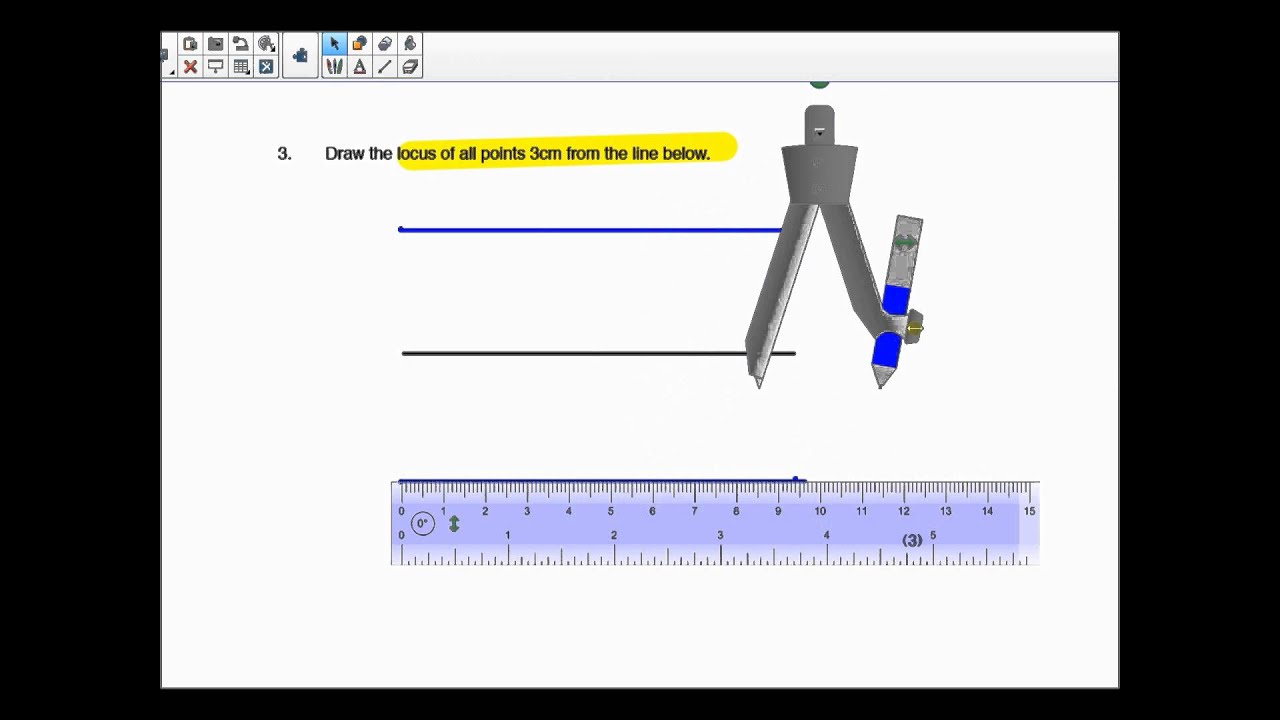Open the insert table dropdown
This screenshot has width=1280, height=720.
[240, 67]
